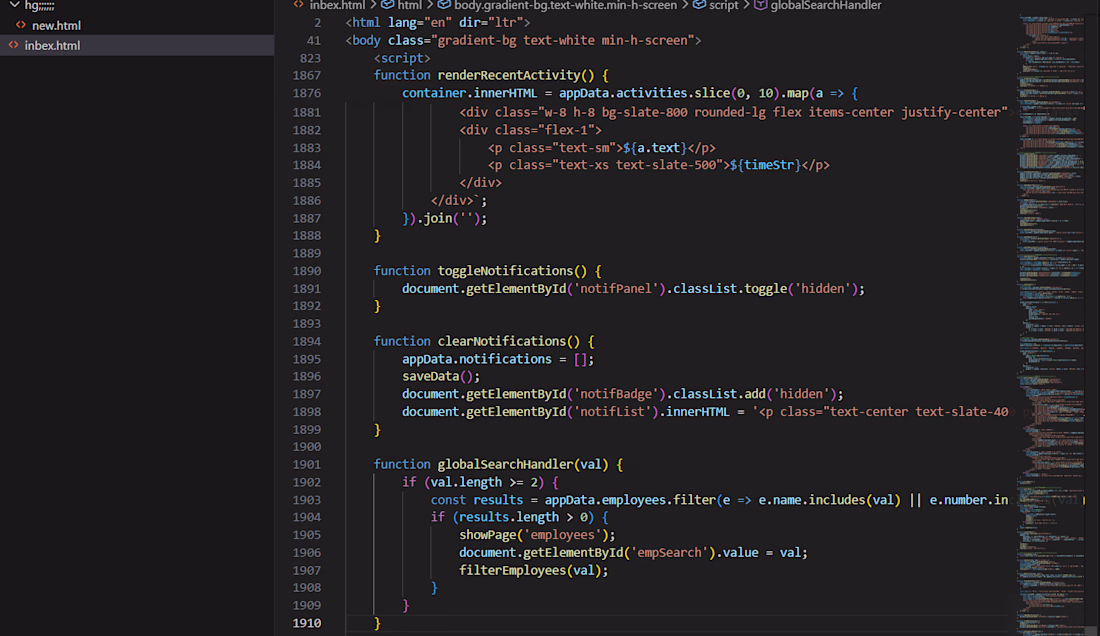Click }).join(''); on line 1887
Image resolution: width=1100 pixels, height=636 pixels.
(445, 219)
